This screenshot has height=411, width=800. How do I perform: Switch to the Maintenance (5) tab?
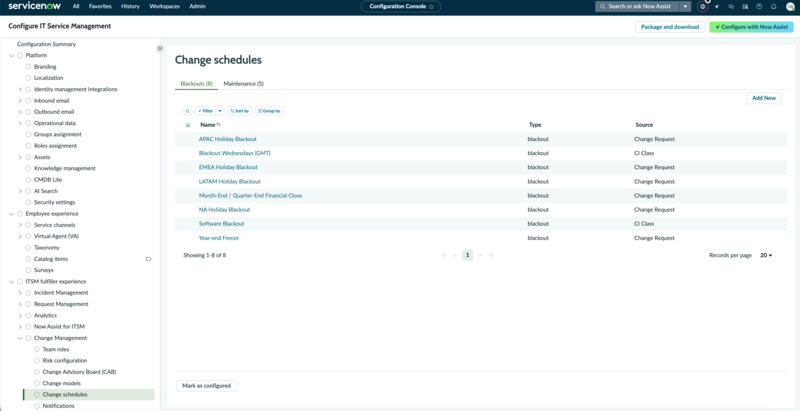point(243,84)
